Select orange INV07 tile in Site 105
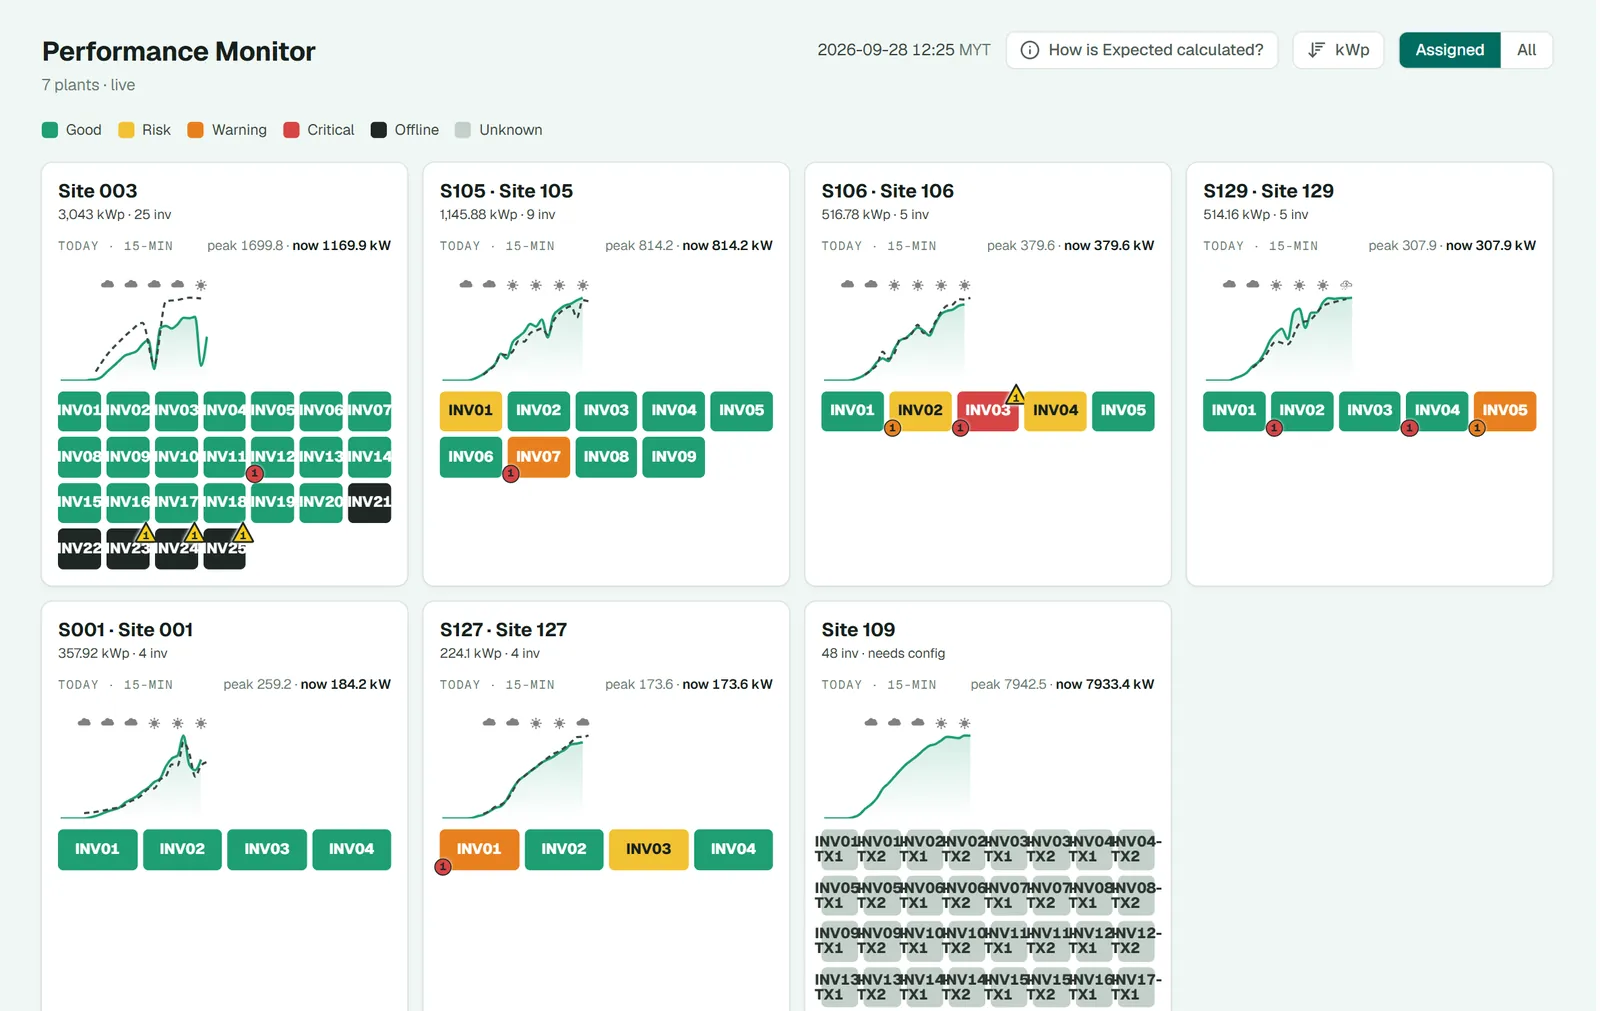 (x=538, y=457)
